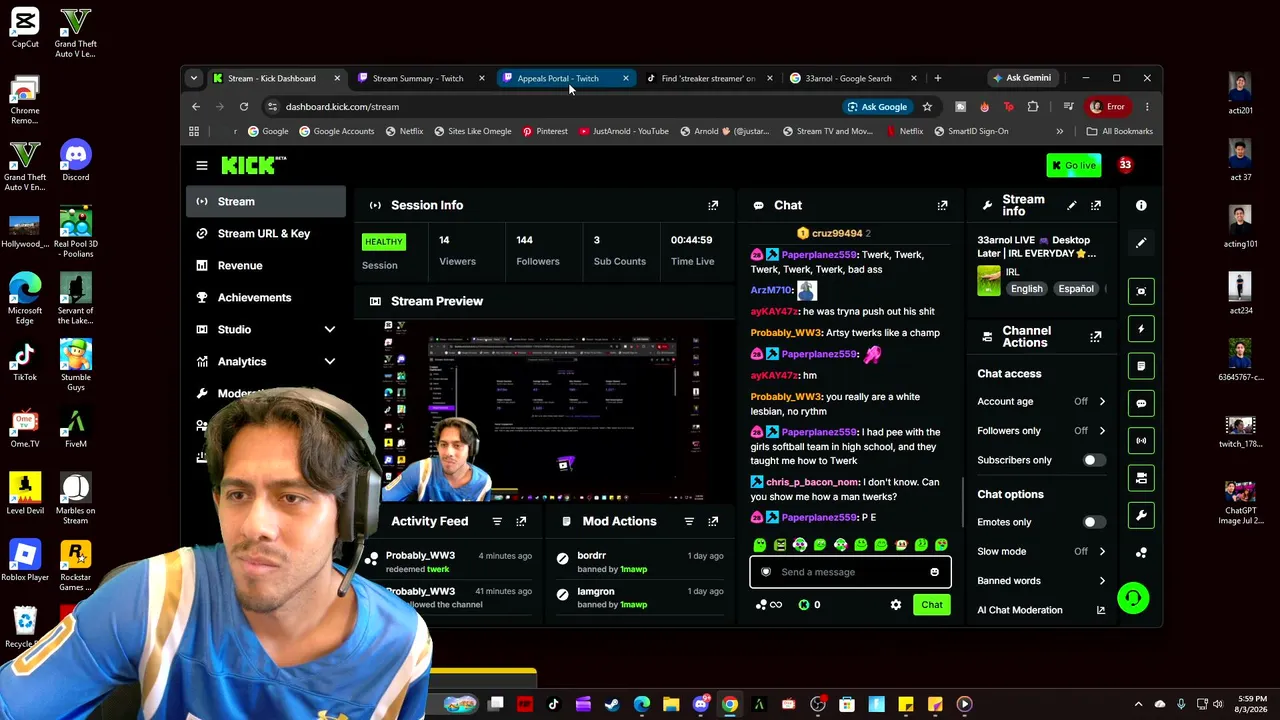Pop out the Stream info panel
This screenshot has width=1280, height=720.
click(1096, 205)
